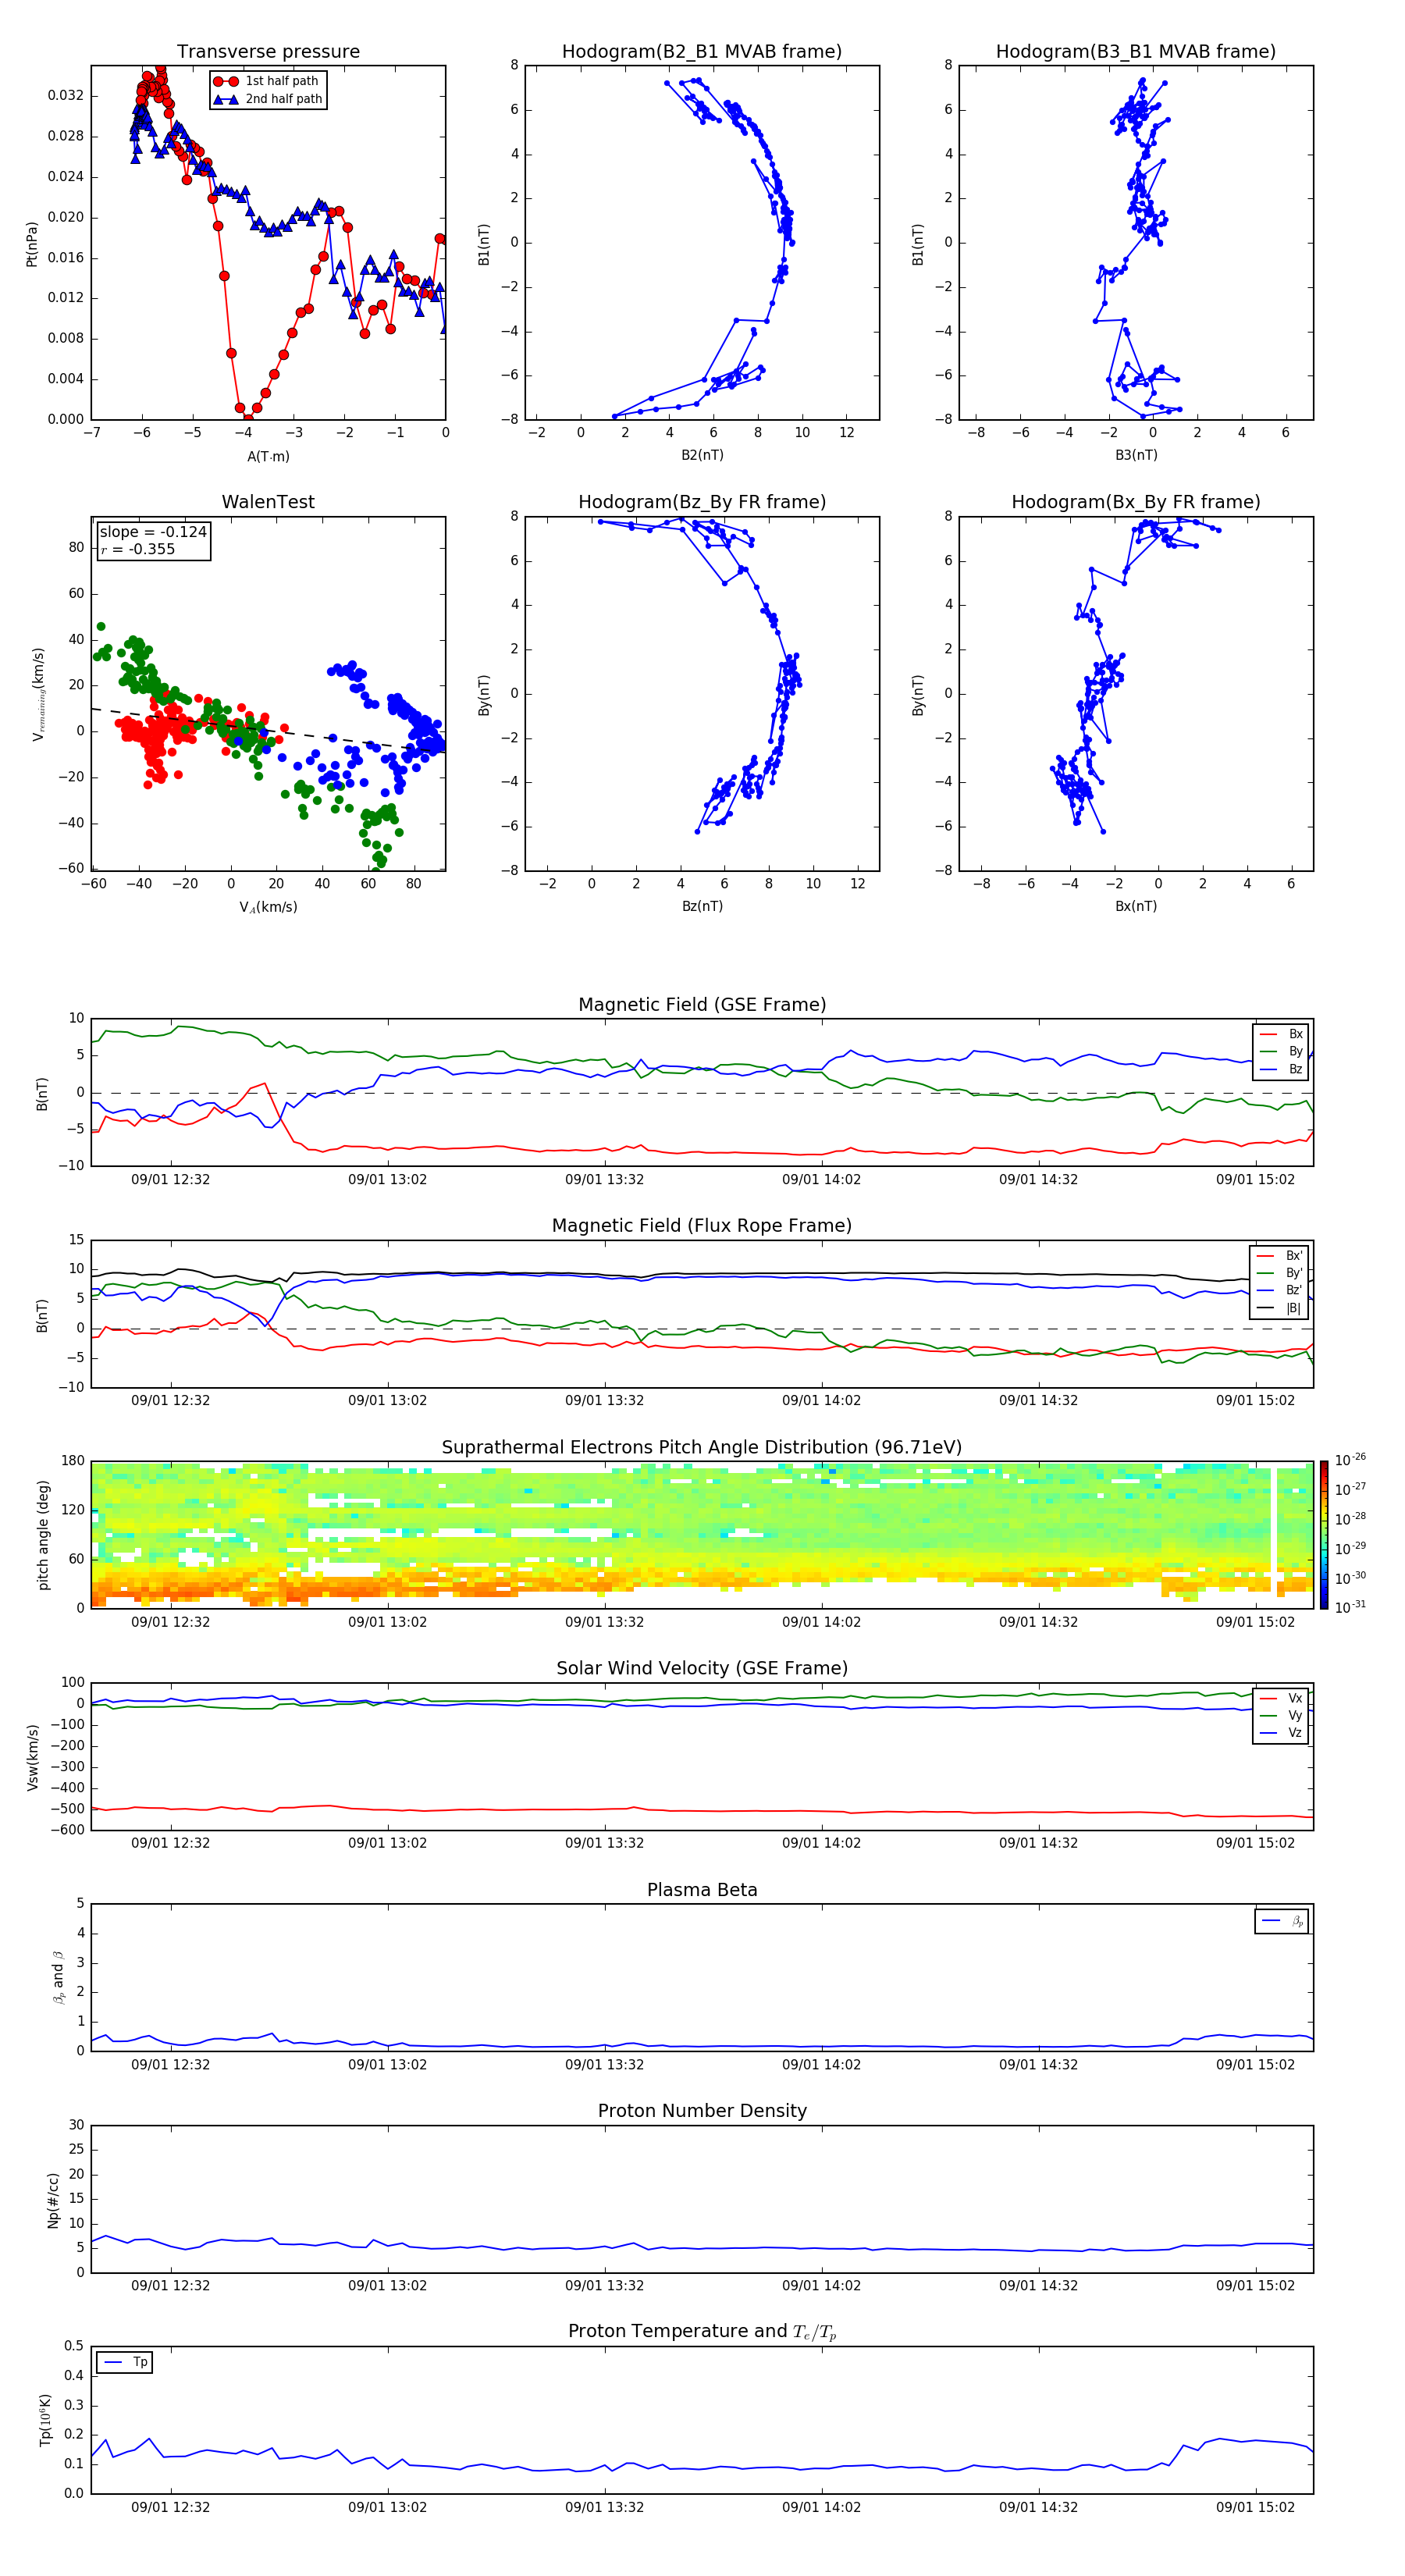The image size is (1405, 2576).
Task: Click the Suprathermal Electrons Pitch Angle Distribution title
Action: [x=702, y=1448]
